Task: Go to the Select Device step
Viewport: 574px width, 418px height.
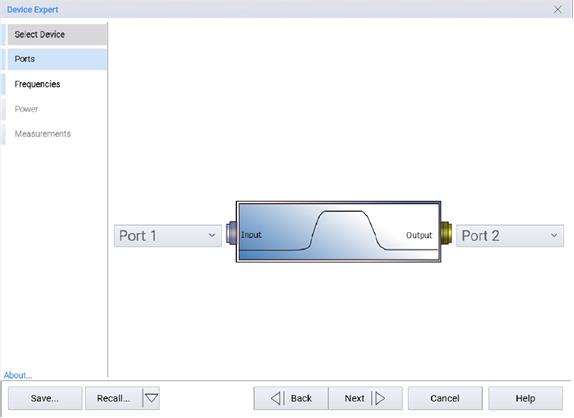Action: (x=57, y=34)
